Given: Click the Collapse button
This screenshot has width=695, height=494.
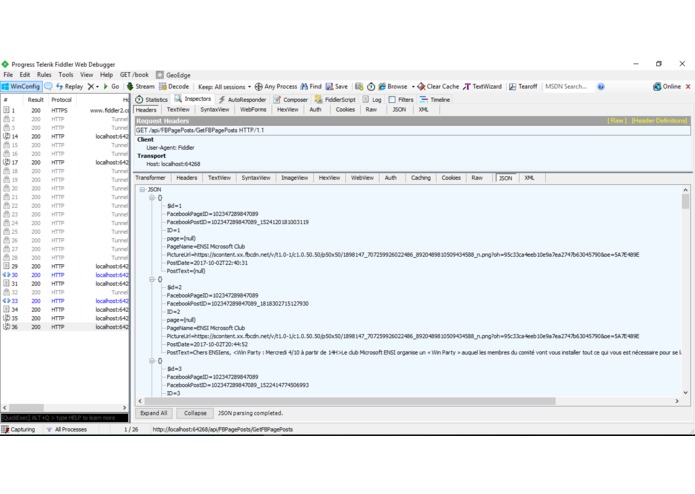Looking at the screenshot, I should pos(195,413).
